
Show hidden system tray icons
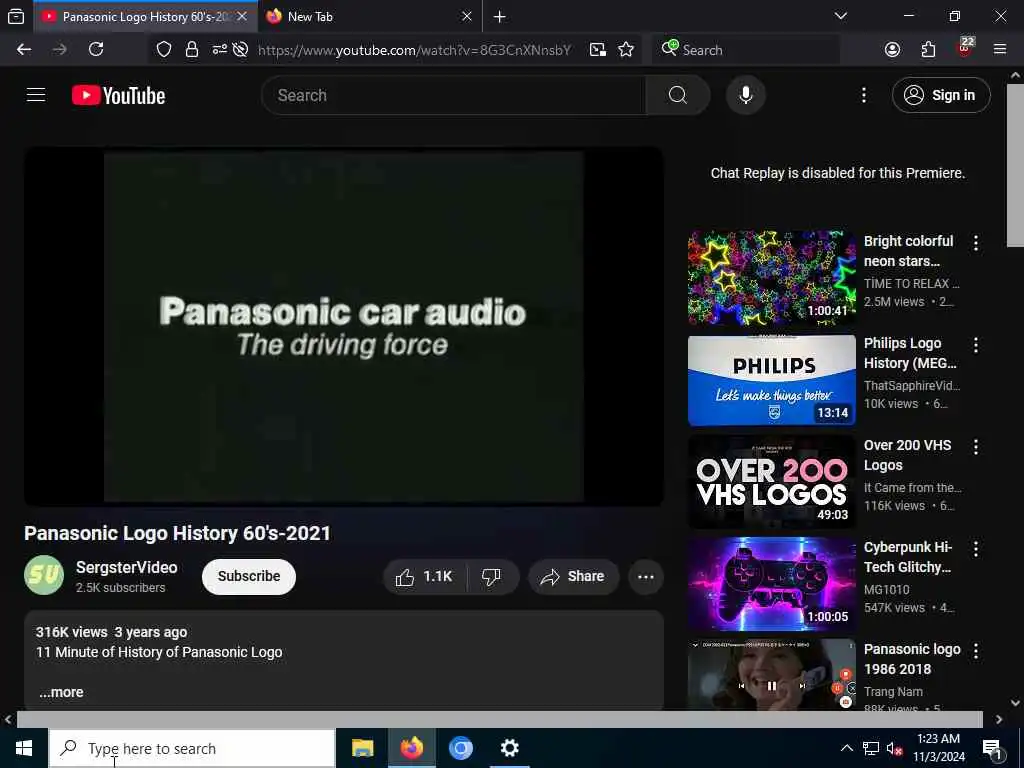click(x=846, y=748)
